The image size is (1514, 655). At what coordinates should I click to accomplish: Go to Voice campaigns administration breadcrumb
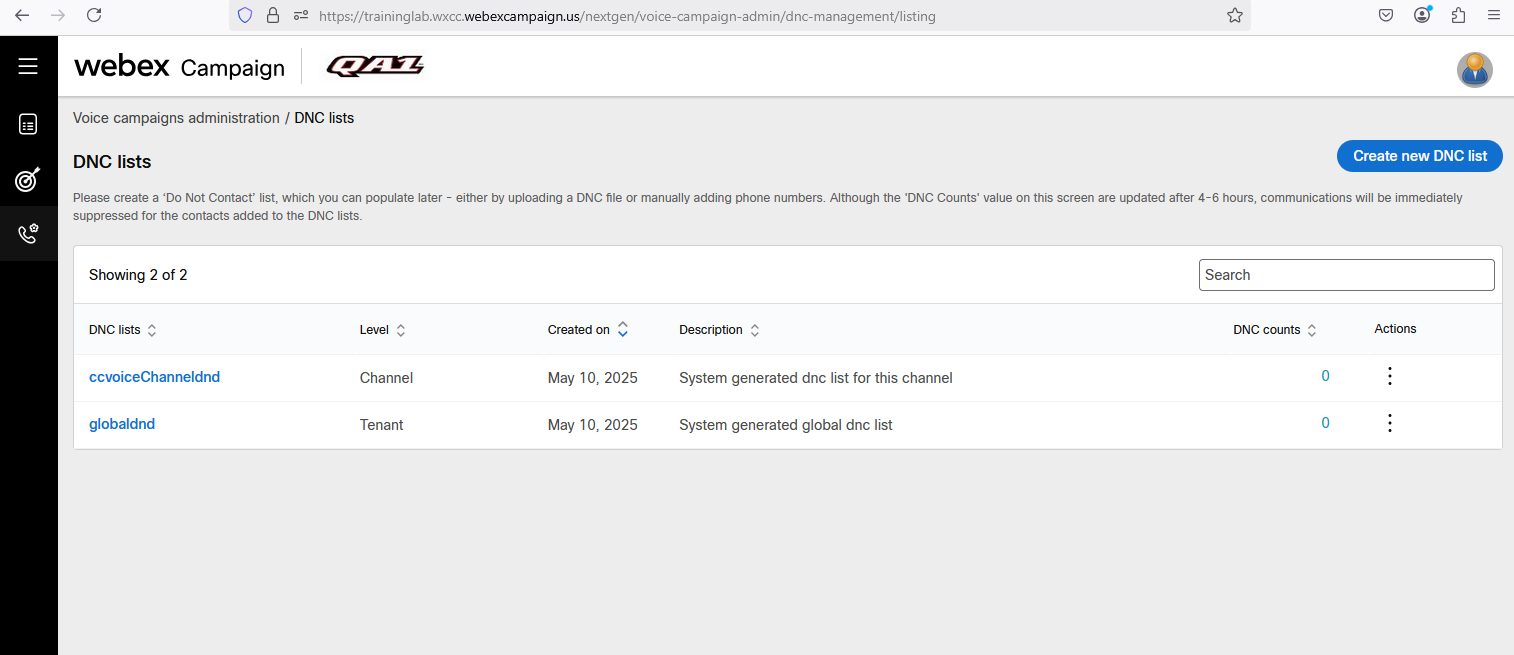click(176, 118)
